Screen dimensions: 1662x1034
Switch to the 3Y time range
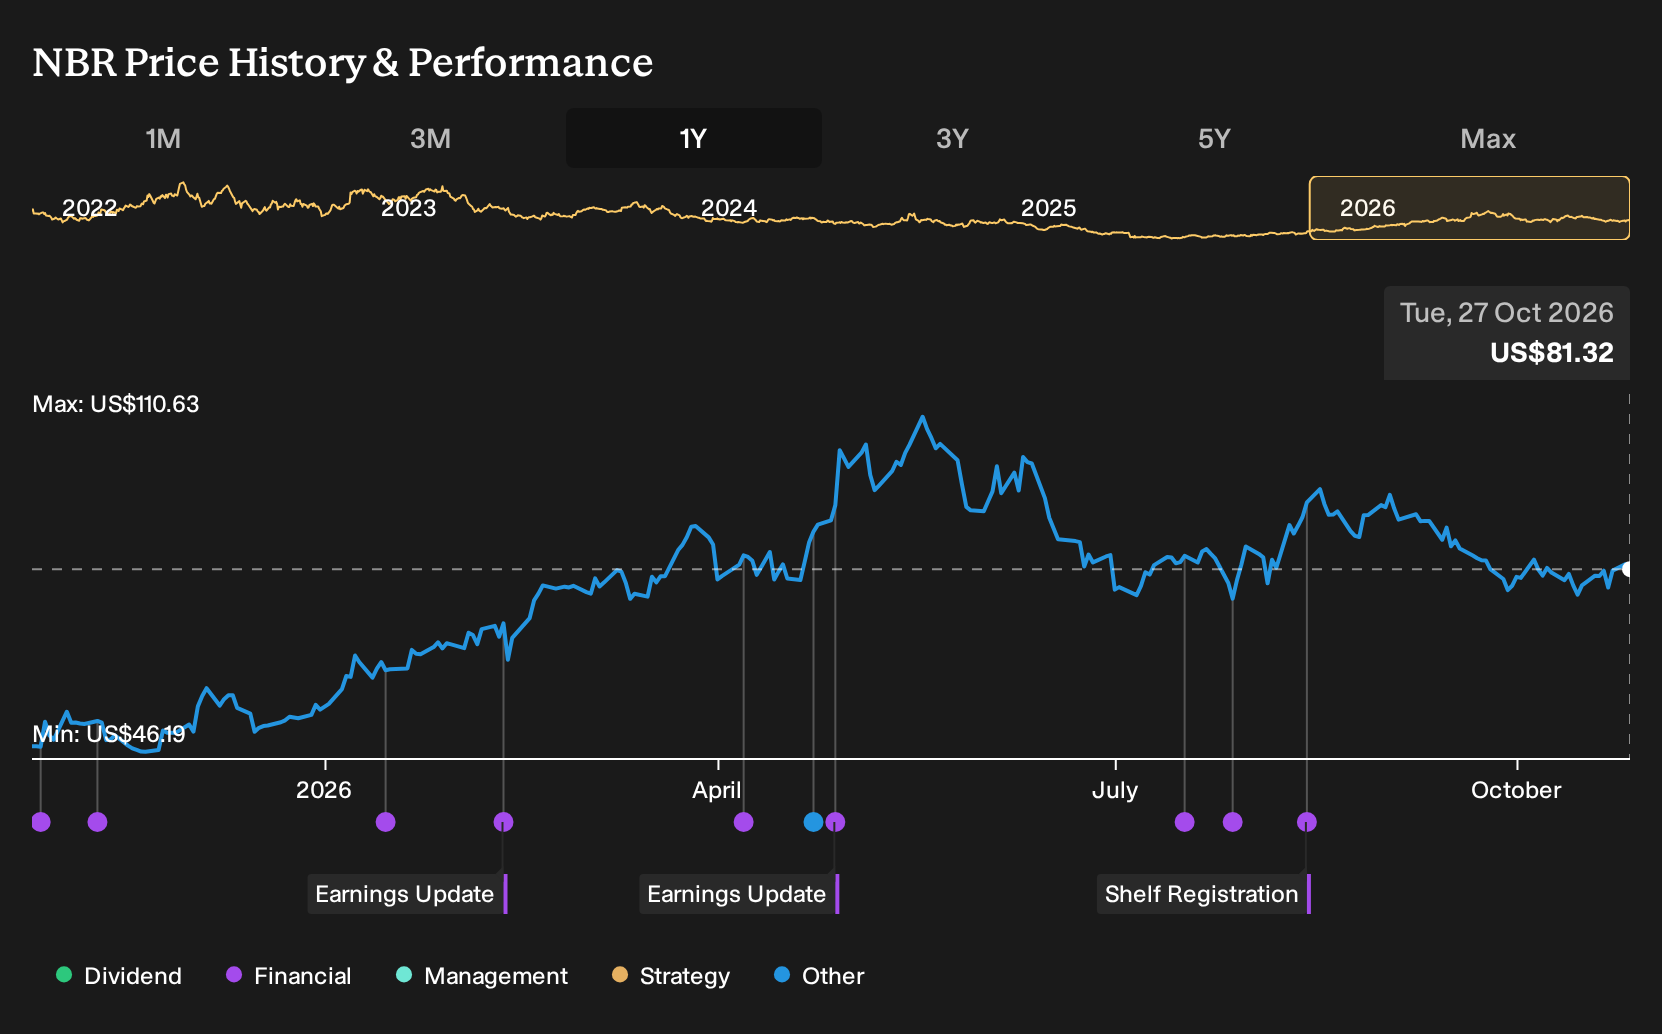pos(952,138)
